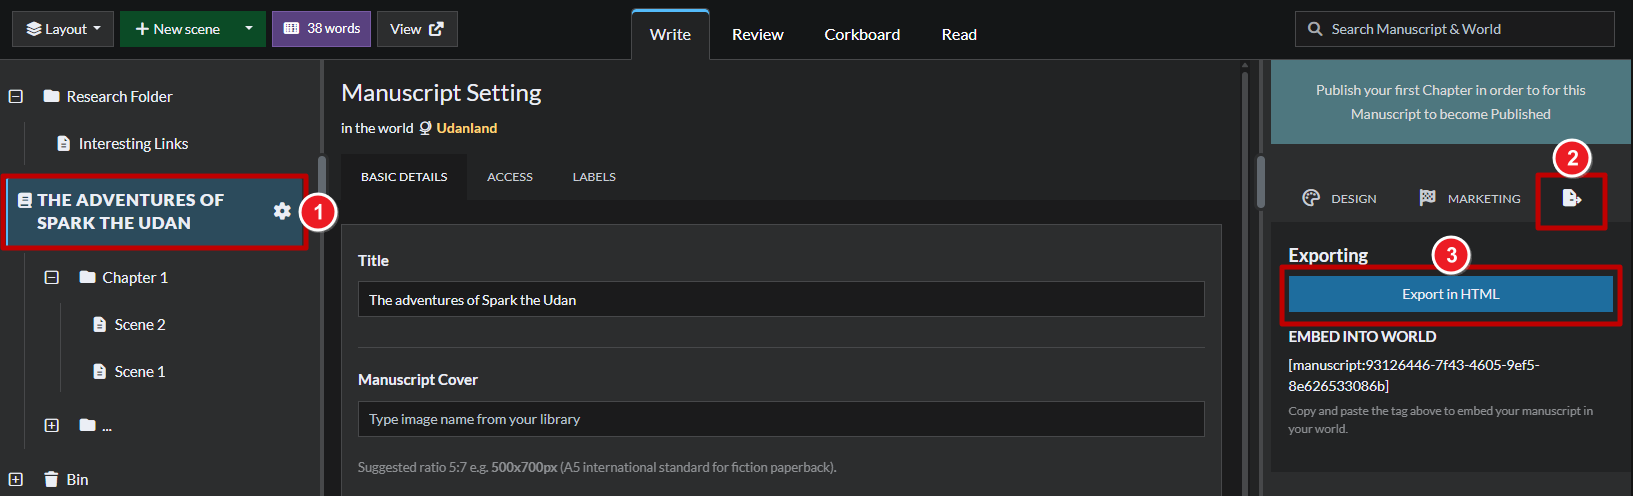Click the manuscript book icon

[25, 200]
